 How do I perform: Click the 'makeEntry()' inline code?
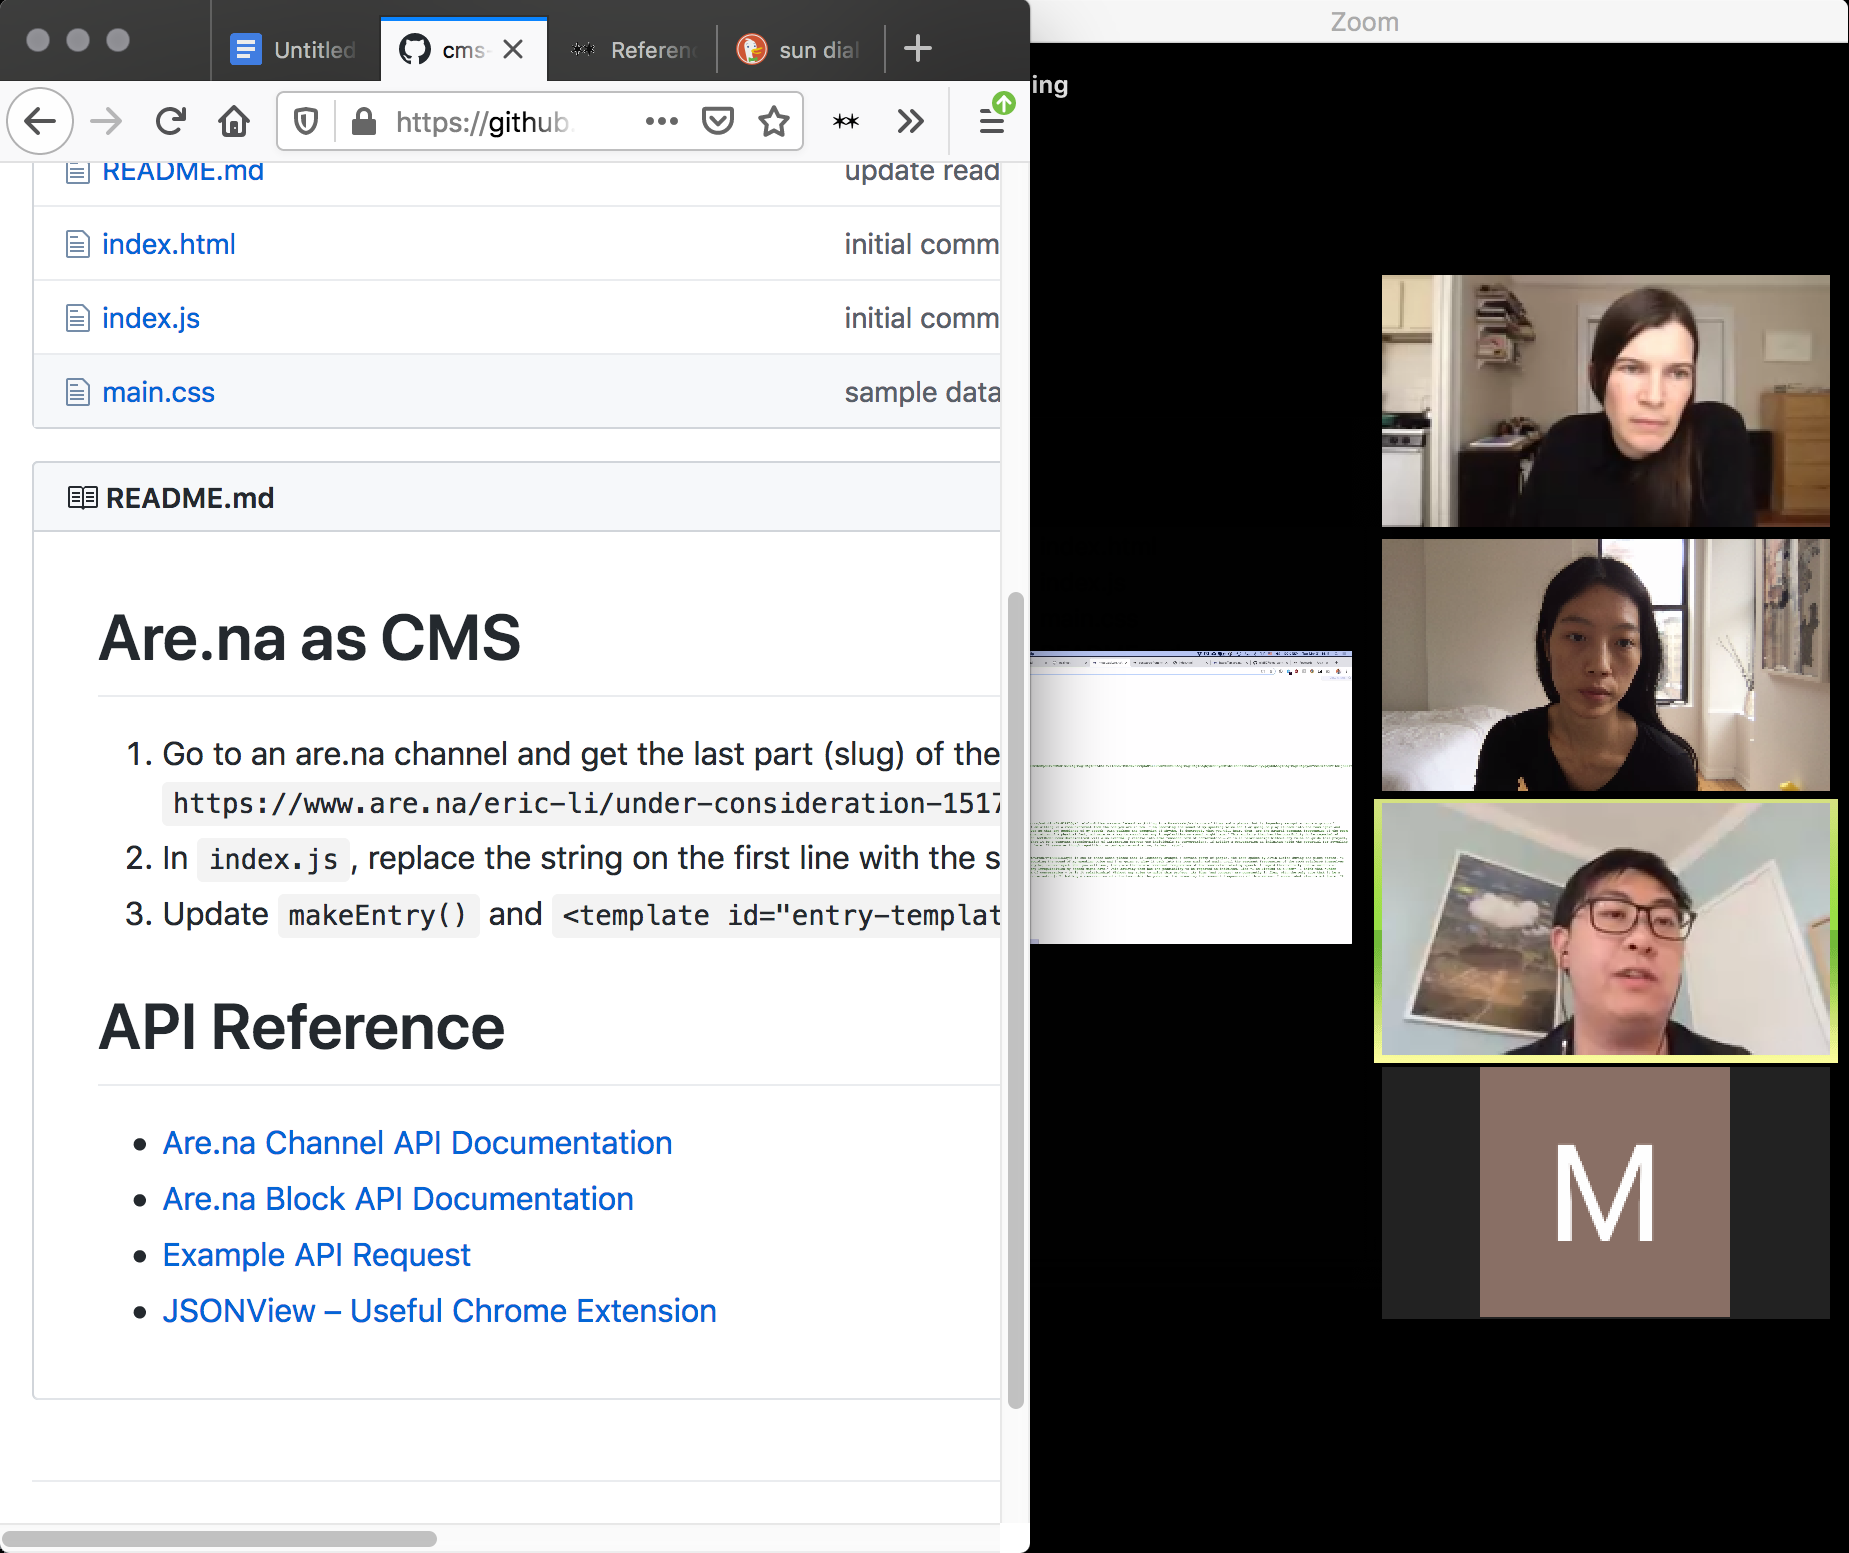pyautogui.click(x=377, y=916)
